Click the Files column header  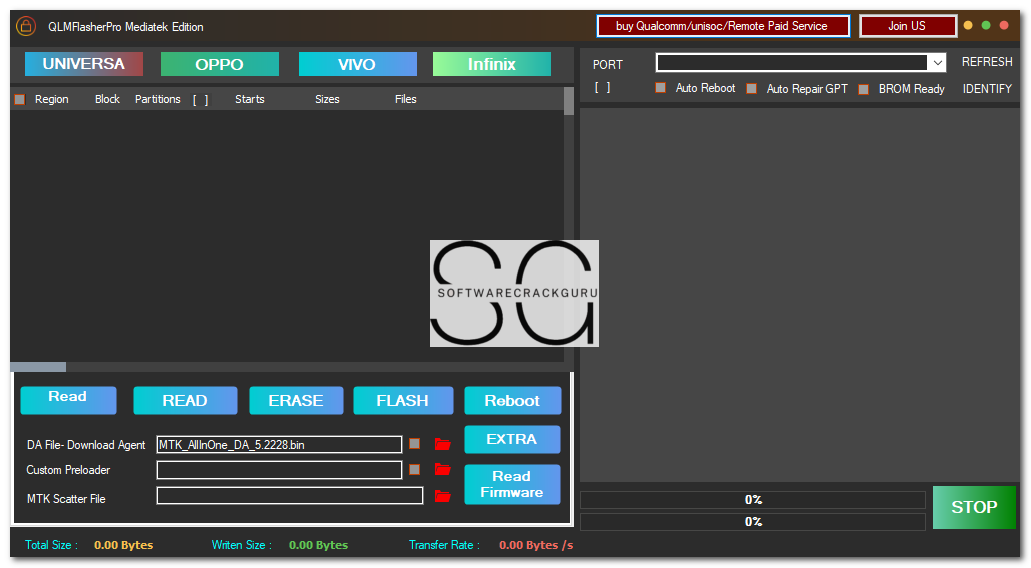(406, 99)
